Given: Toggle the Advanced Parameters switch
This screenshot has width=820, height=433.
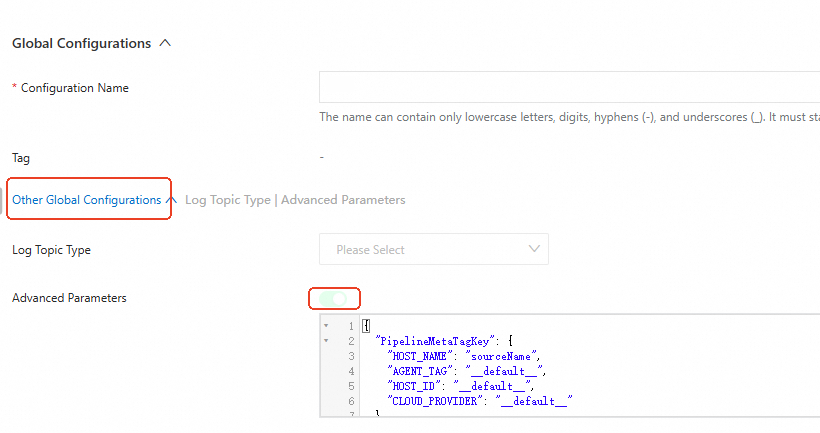Looking at the screenshot, I should point(333,299).
